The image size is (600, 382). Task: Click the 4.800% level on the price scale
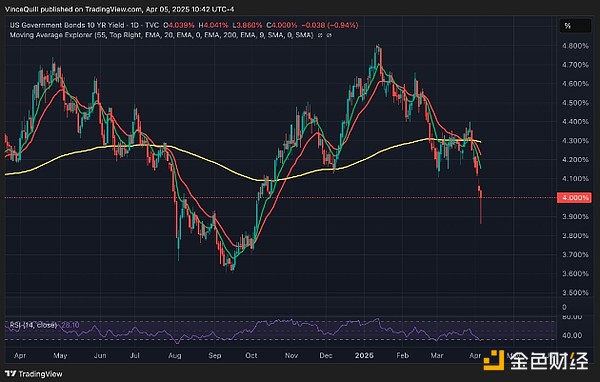coord(575,46)
